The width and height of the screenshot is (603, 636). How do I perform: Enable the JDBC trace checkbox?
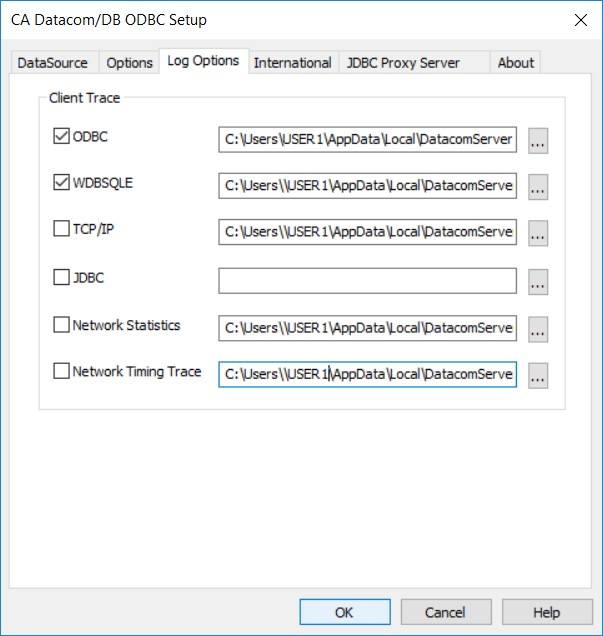click(60, 278)
